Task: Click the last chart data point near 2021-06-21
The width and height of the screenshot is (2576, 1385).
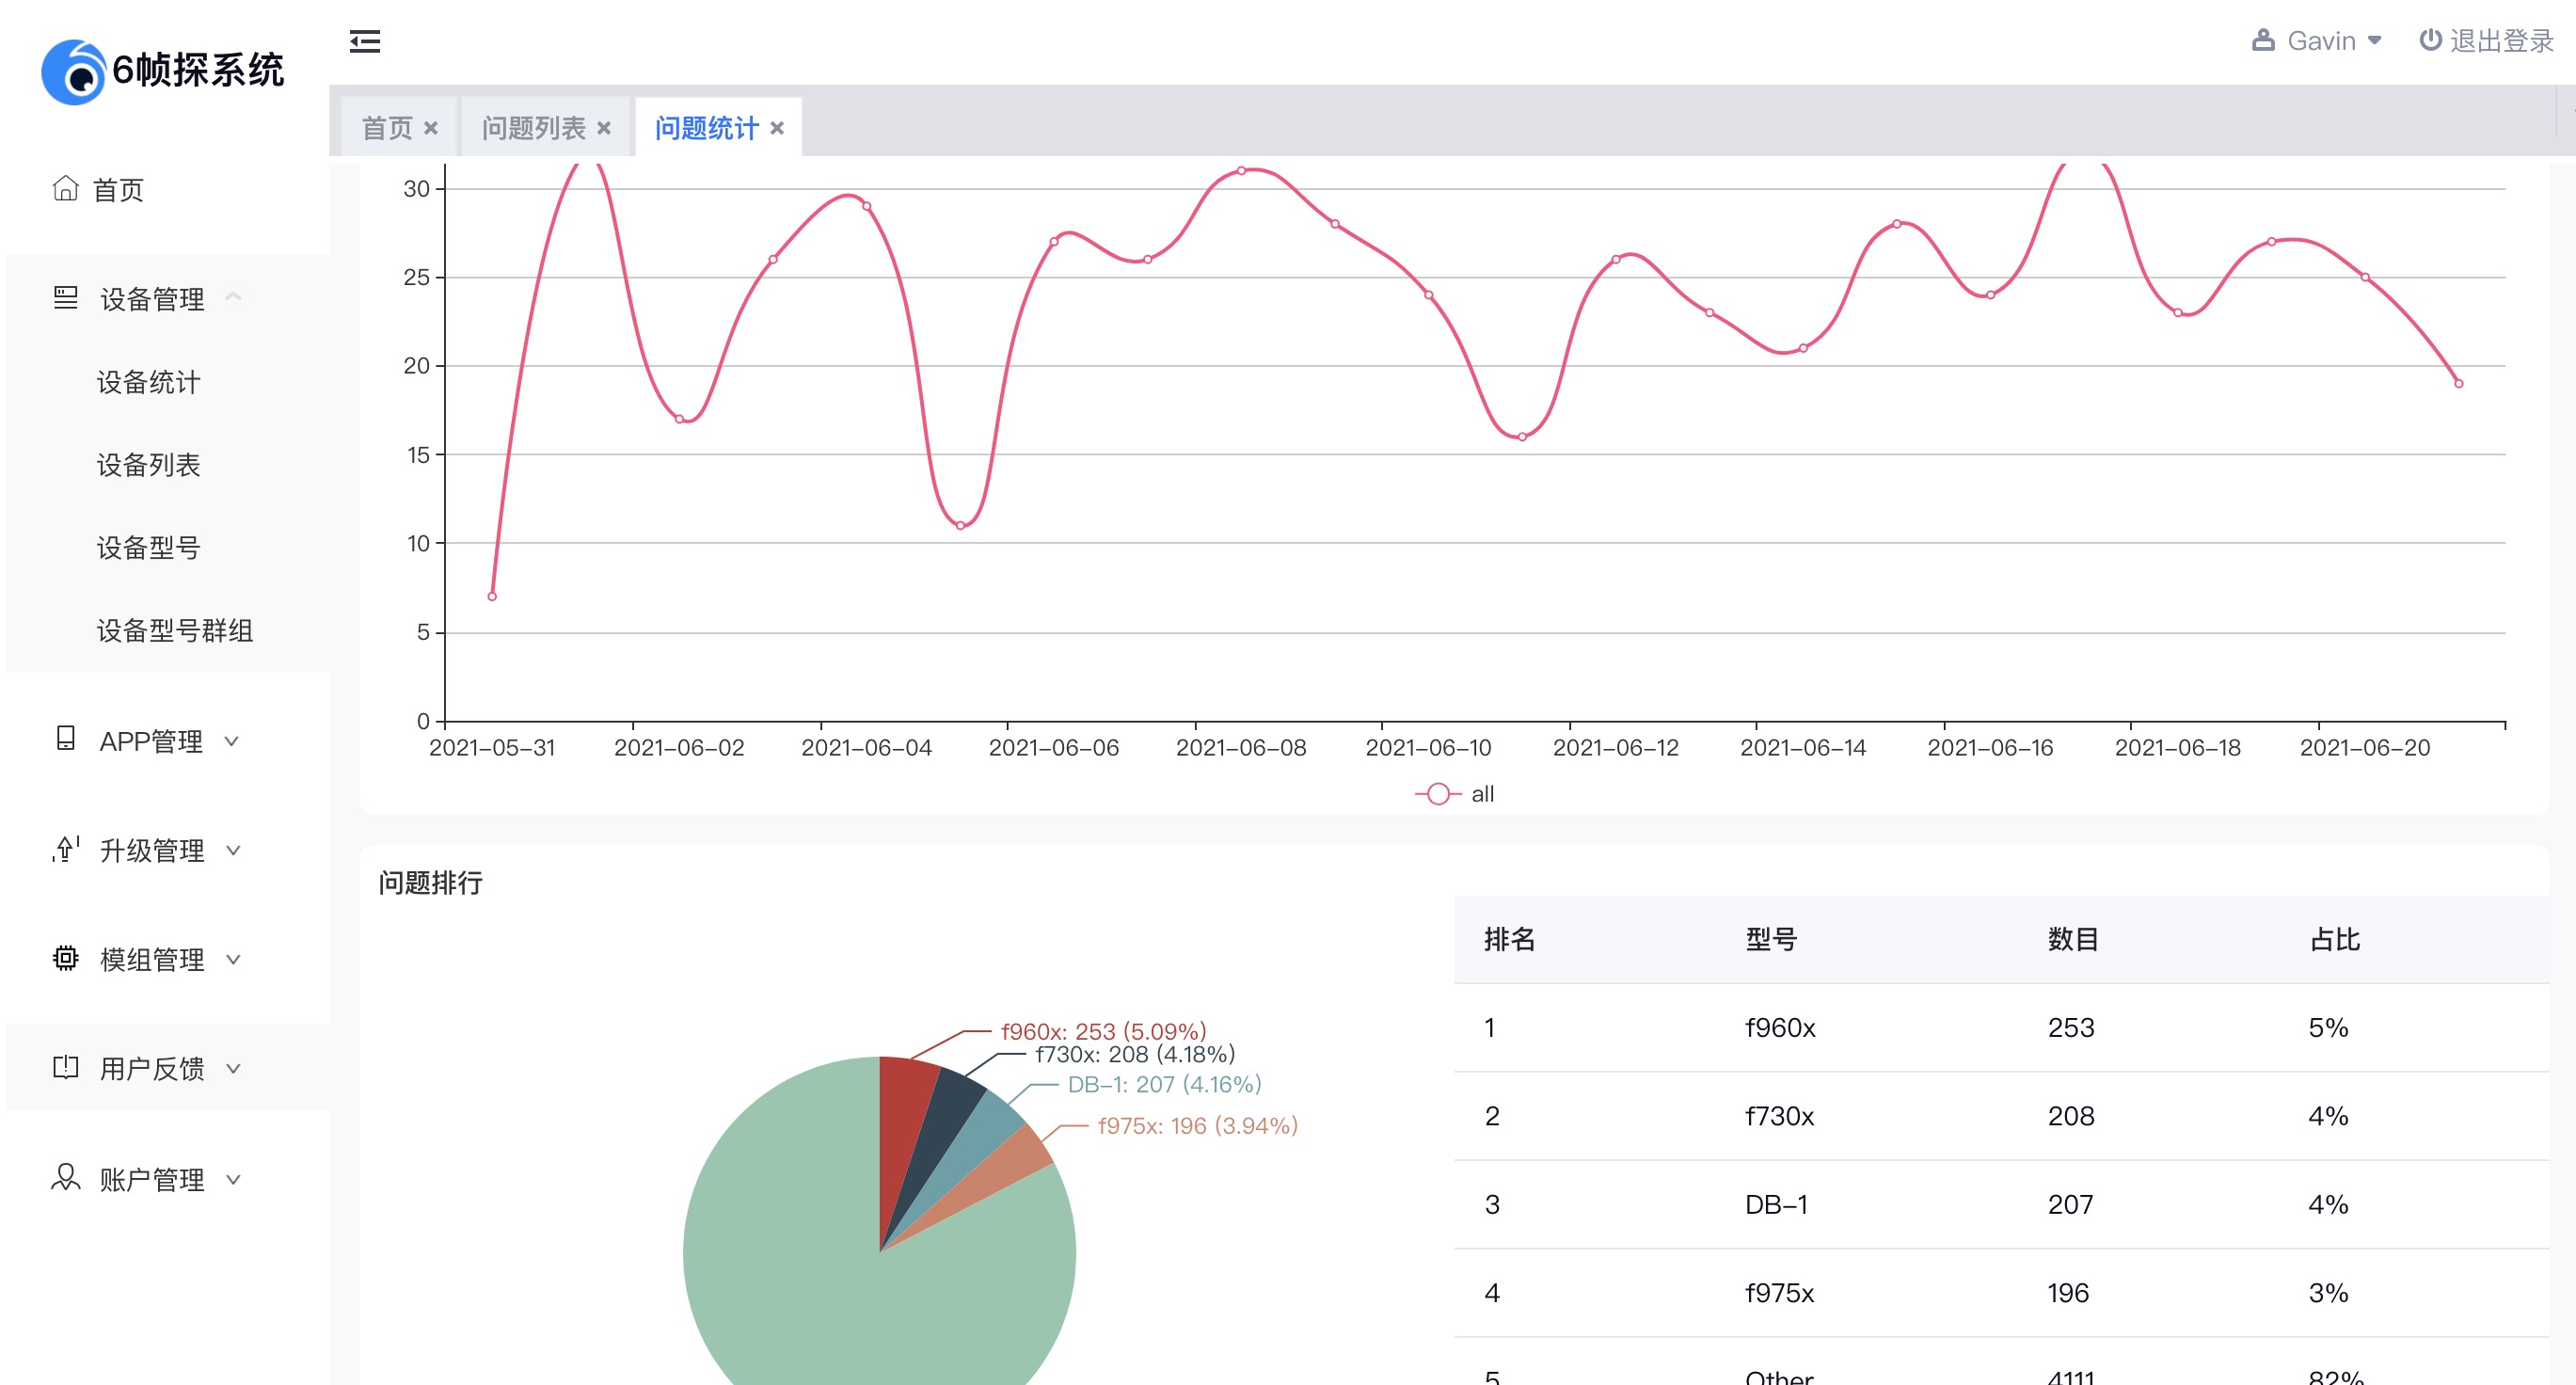Action: (2459, 383)
